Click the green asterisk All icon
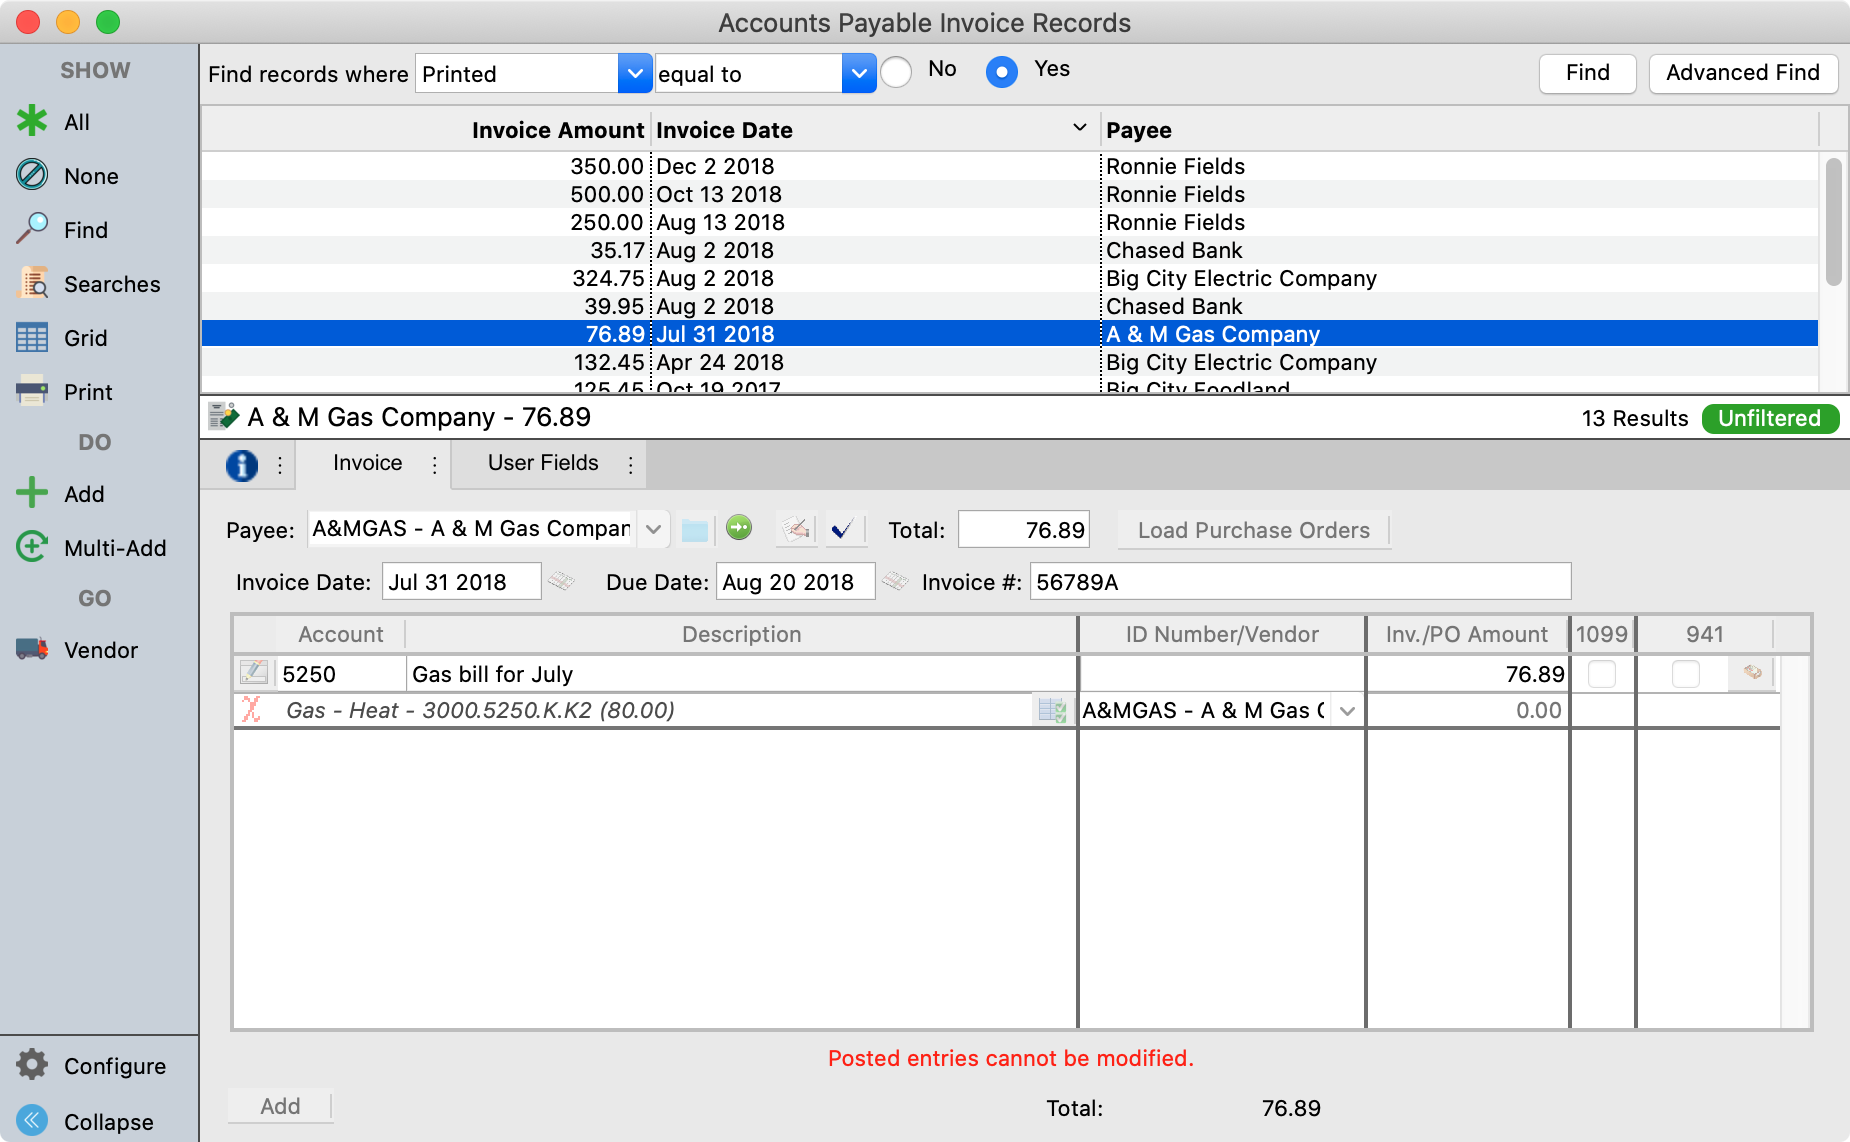Screen dimensions: 1850x1142 32,121
